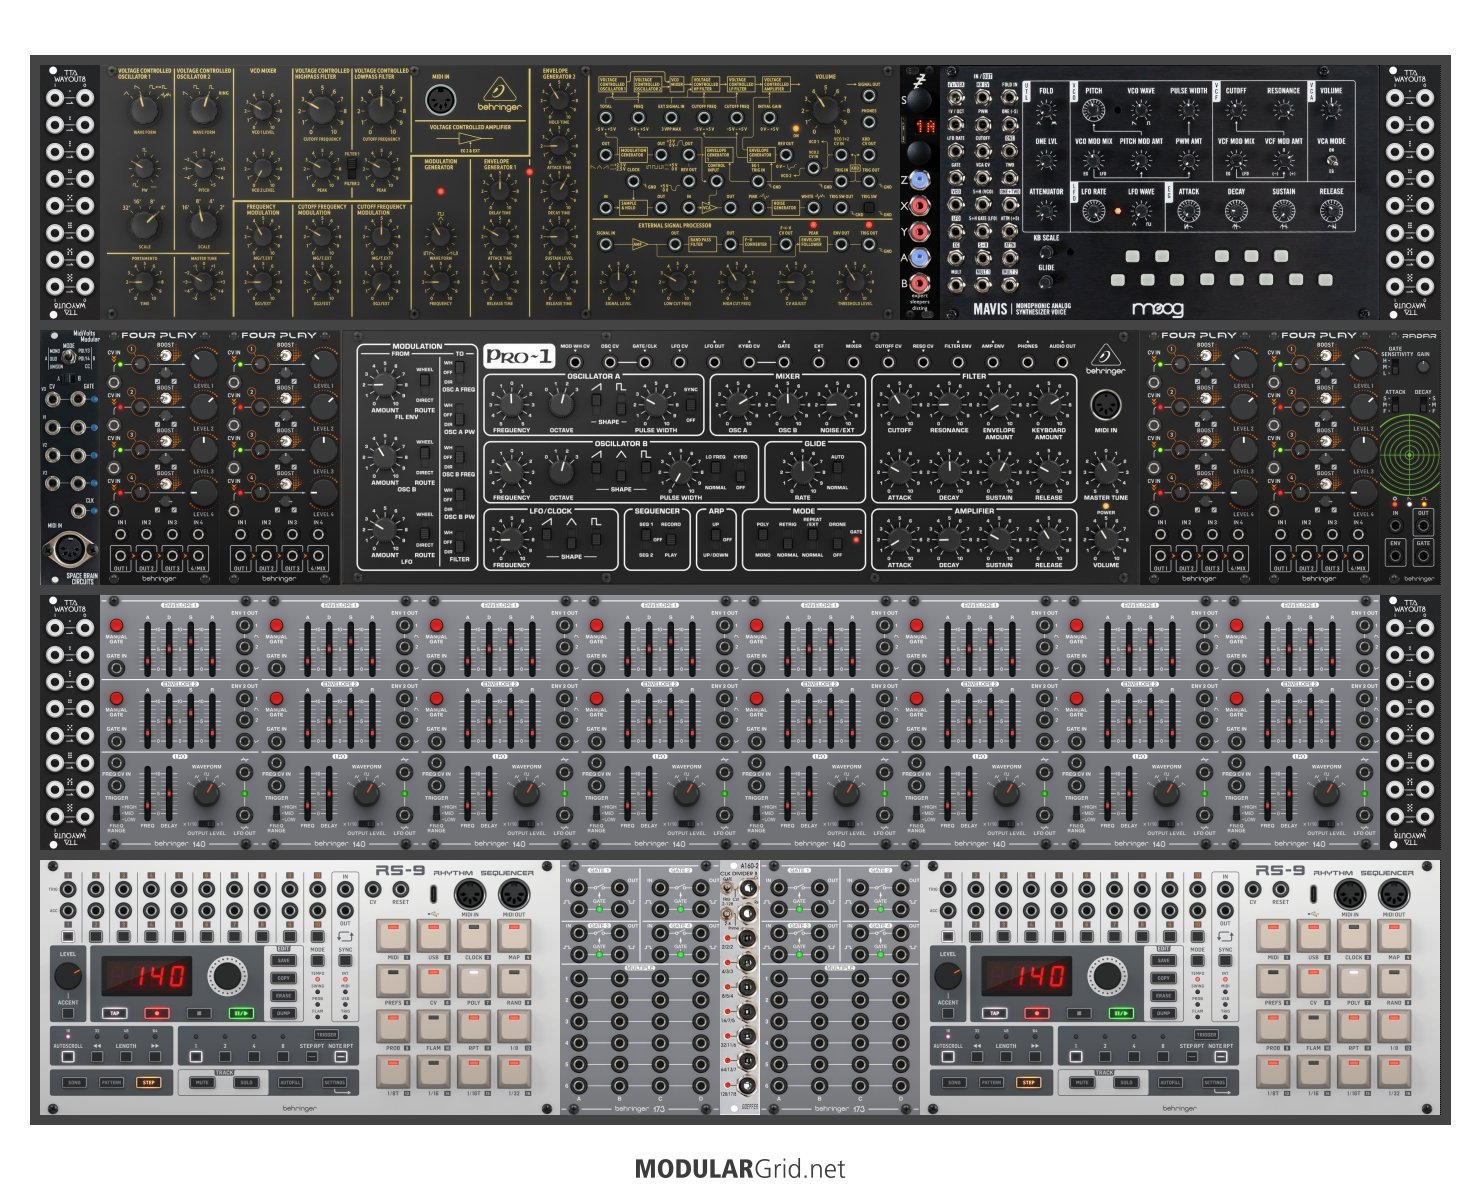
Task: Select the Pro-1 GATE/CLK jack
Action: pos(644,363)
